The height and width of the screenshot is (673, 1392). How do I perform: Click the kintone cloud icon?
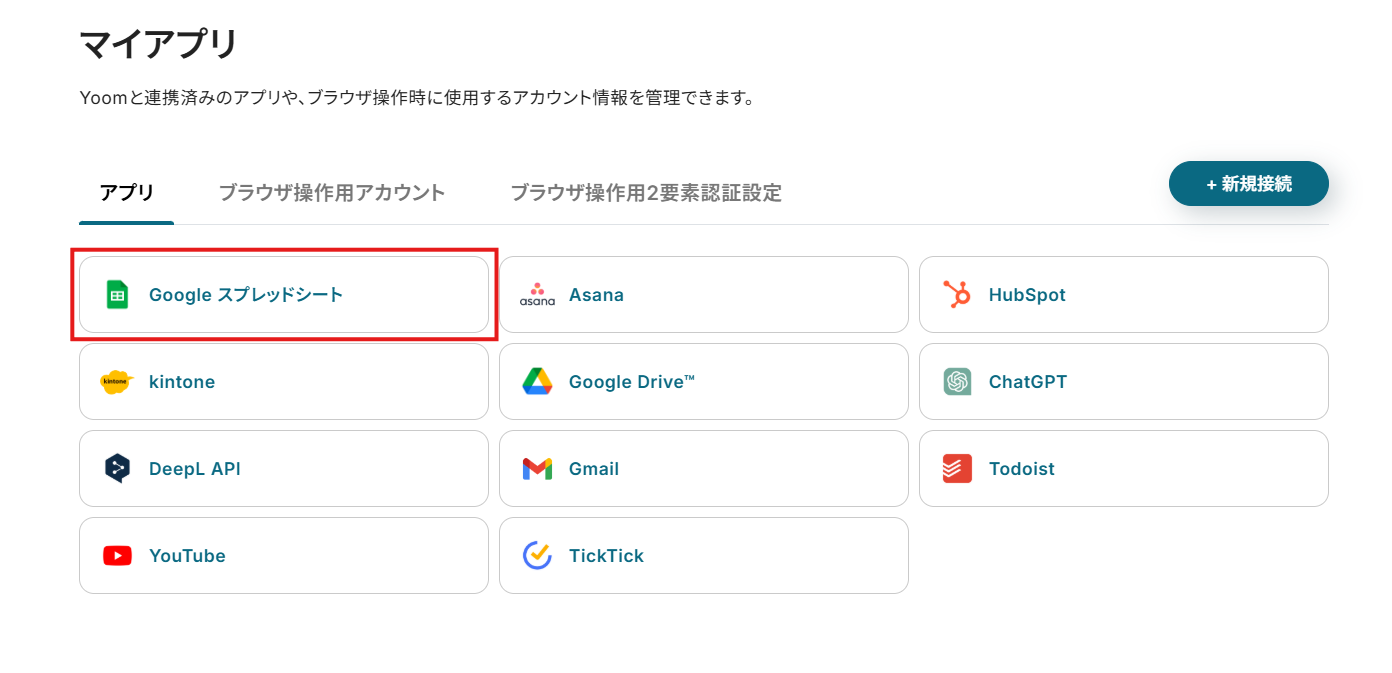(117, 382)
